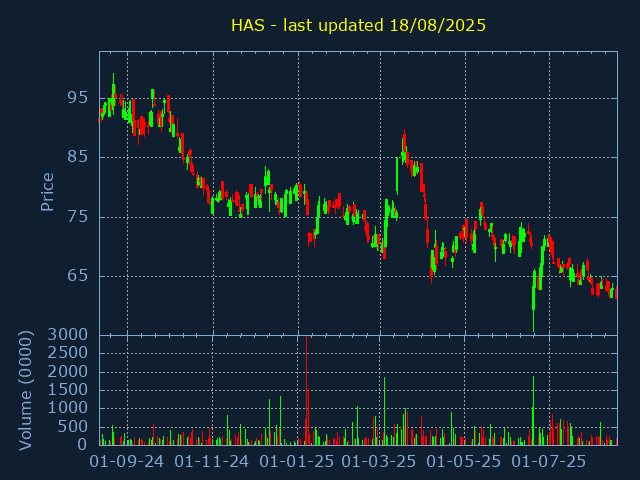Click volume axis value 500
This screenshot has height=480, width=640.
(x=73, y=427)
